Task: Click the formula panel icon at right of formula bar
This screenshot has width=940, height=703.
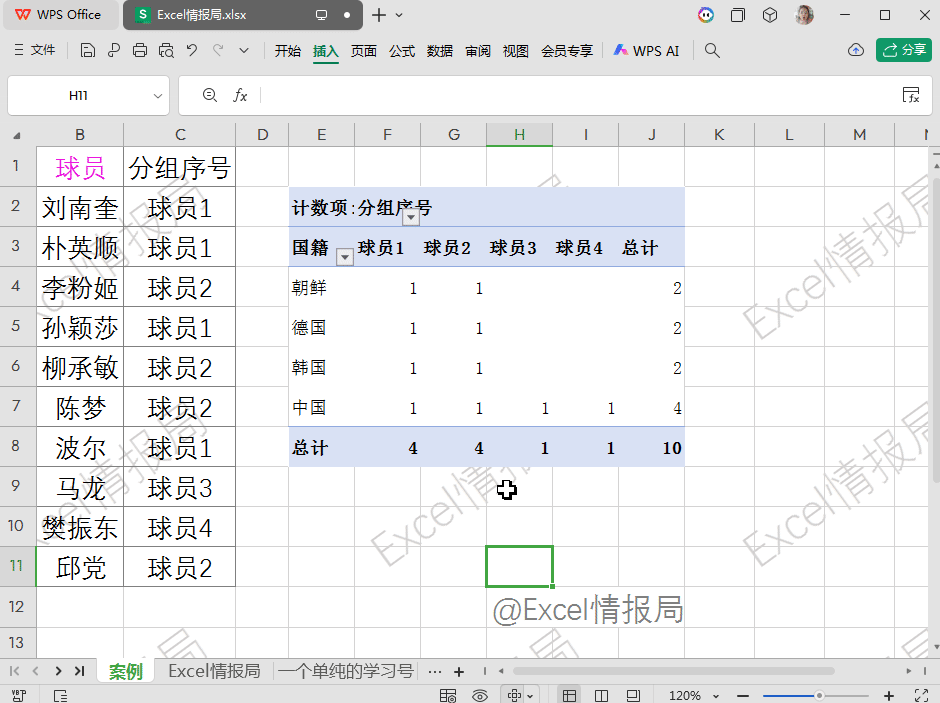Action: 911,95
